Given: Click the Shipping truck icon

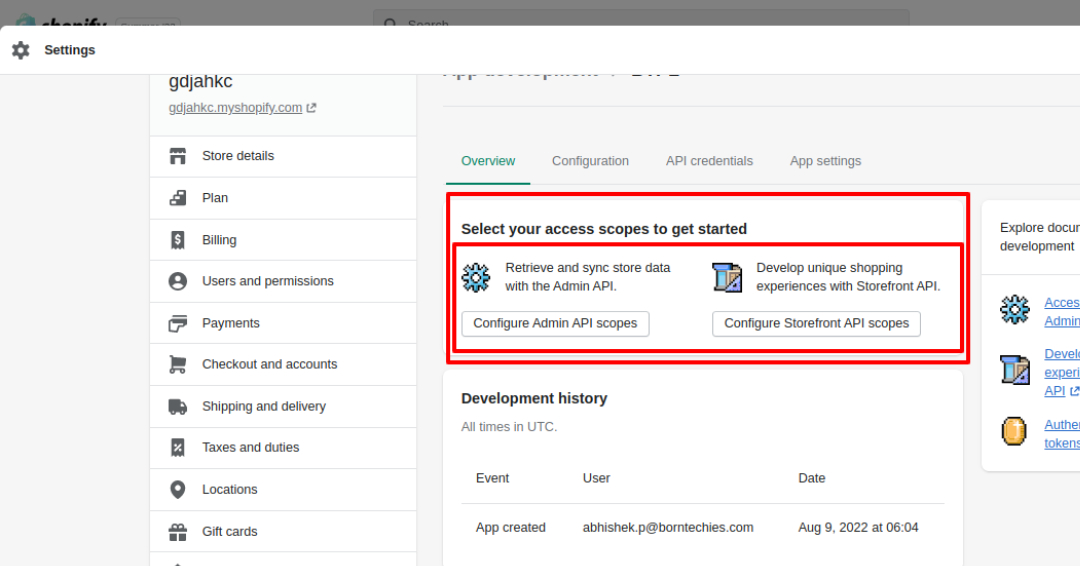Looking at the screenshot, I should click(178, 406).
